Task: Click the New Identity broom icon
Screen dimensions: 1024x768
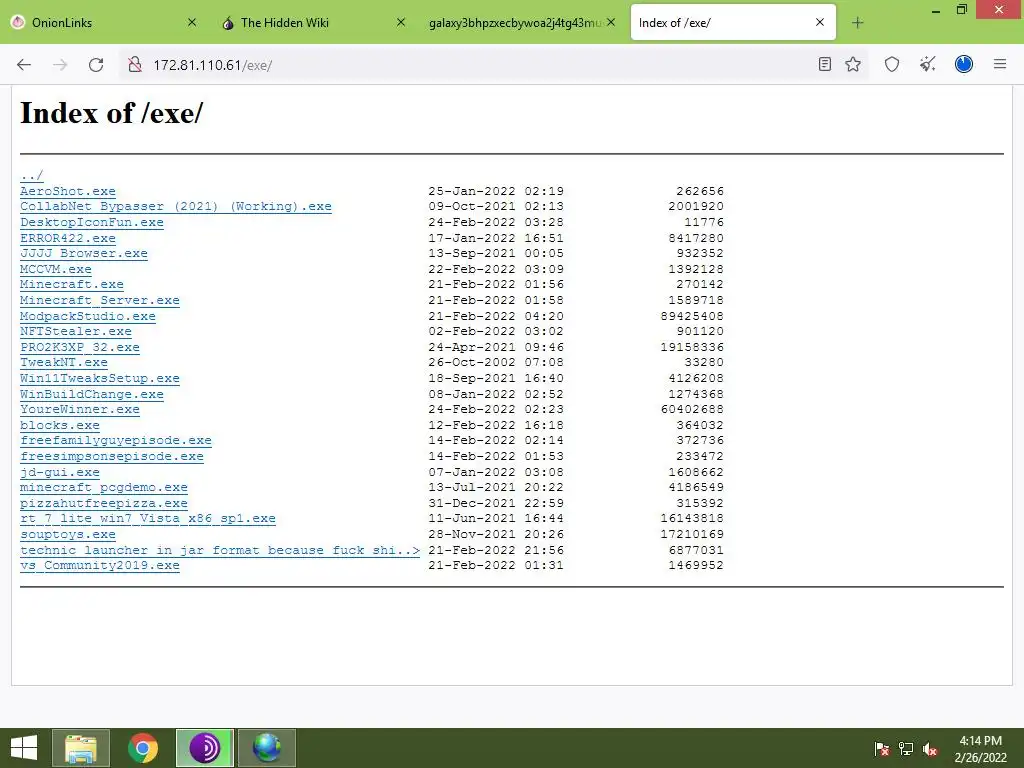Action: (x=928, y=64)
